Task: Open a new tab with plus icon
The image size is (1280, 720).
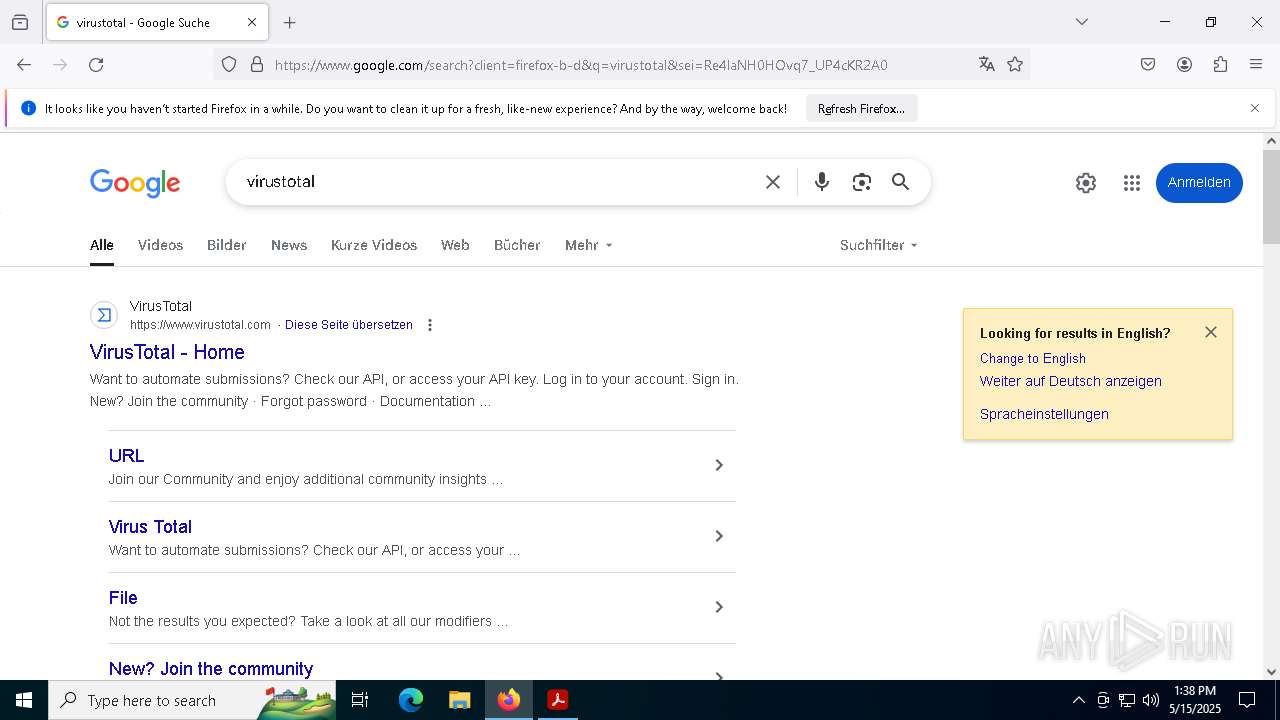Action: [x=289, y=22]
